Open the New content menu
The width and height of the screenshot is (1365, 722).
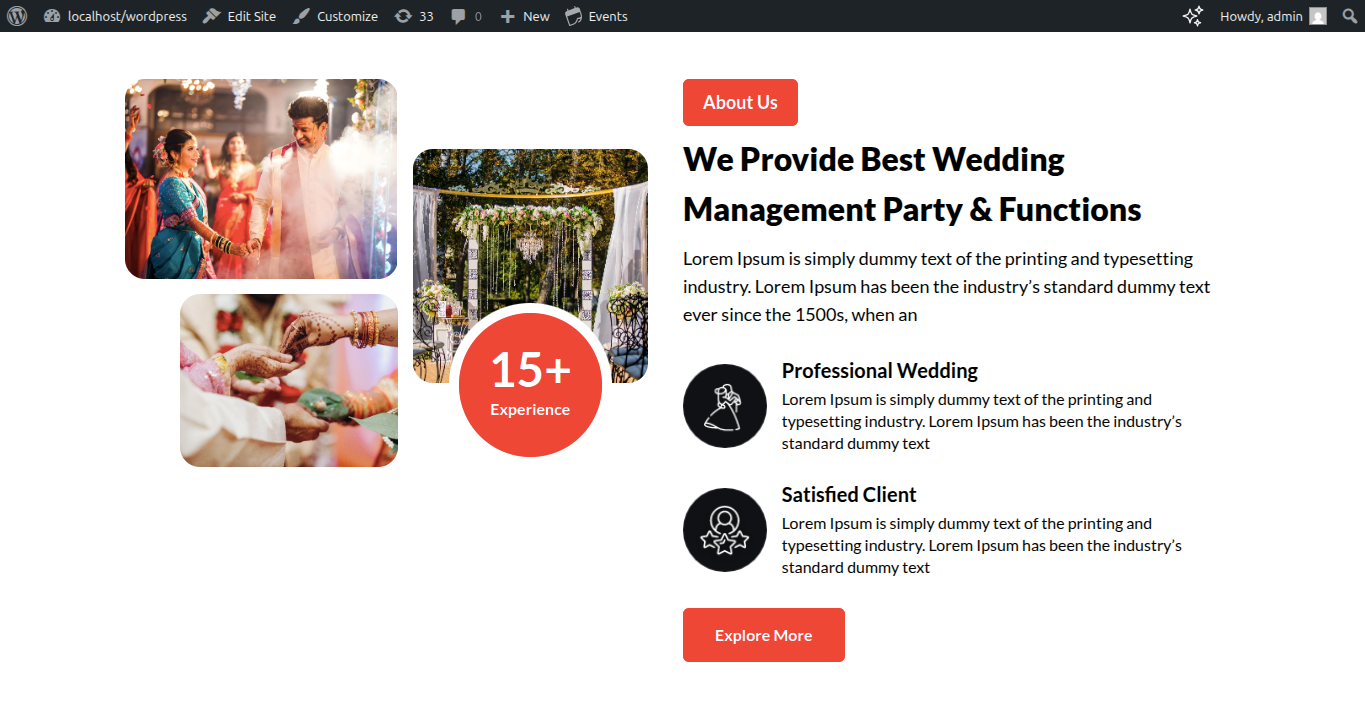pos(525,16)
